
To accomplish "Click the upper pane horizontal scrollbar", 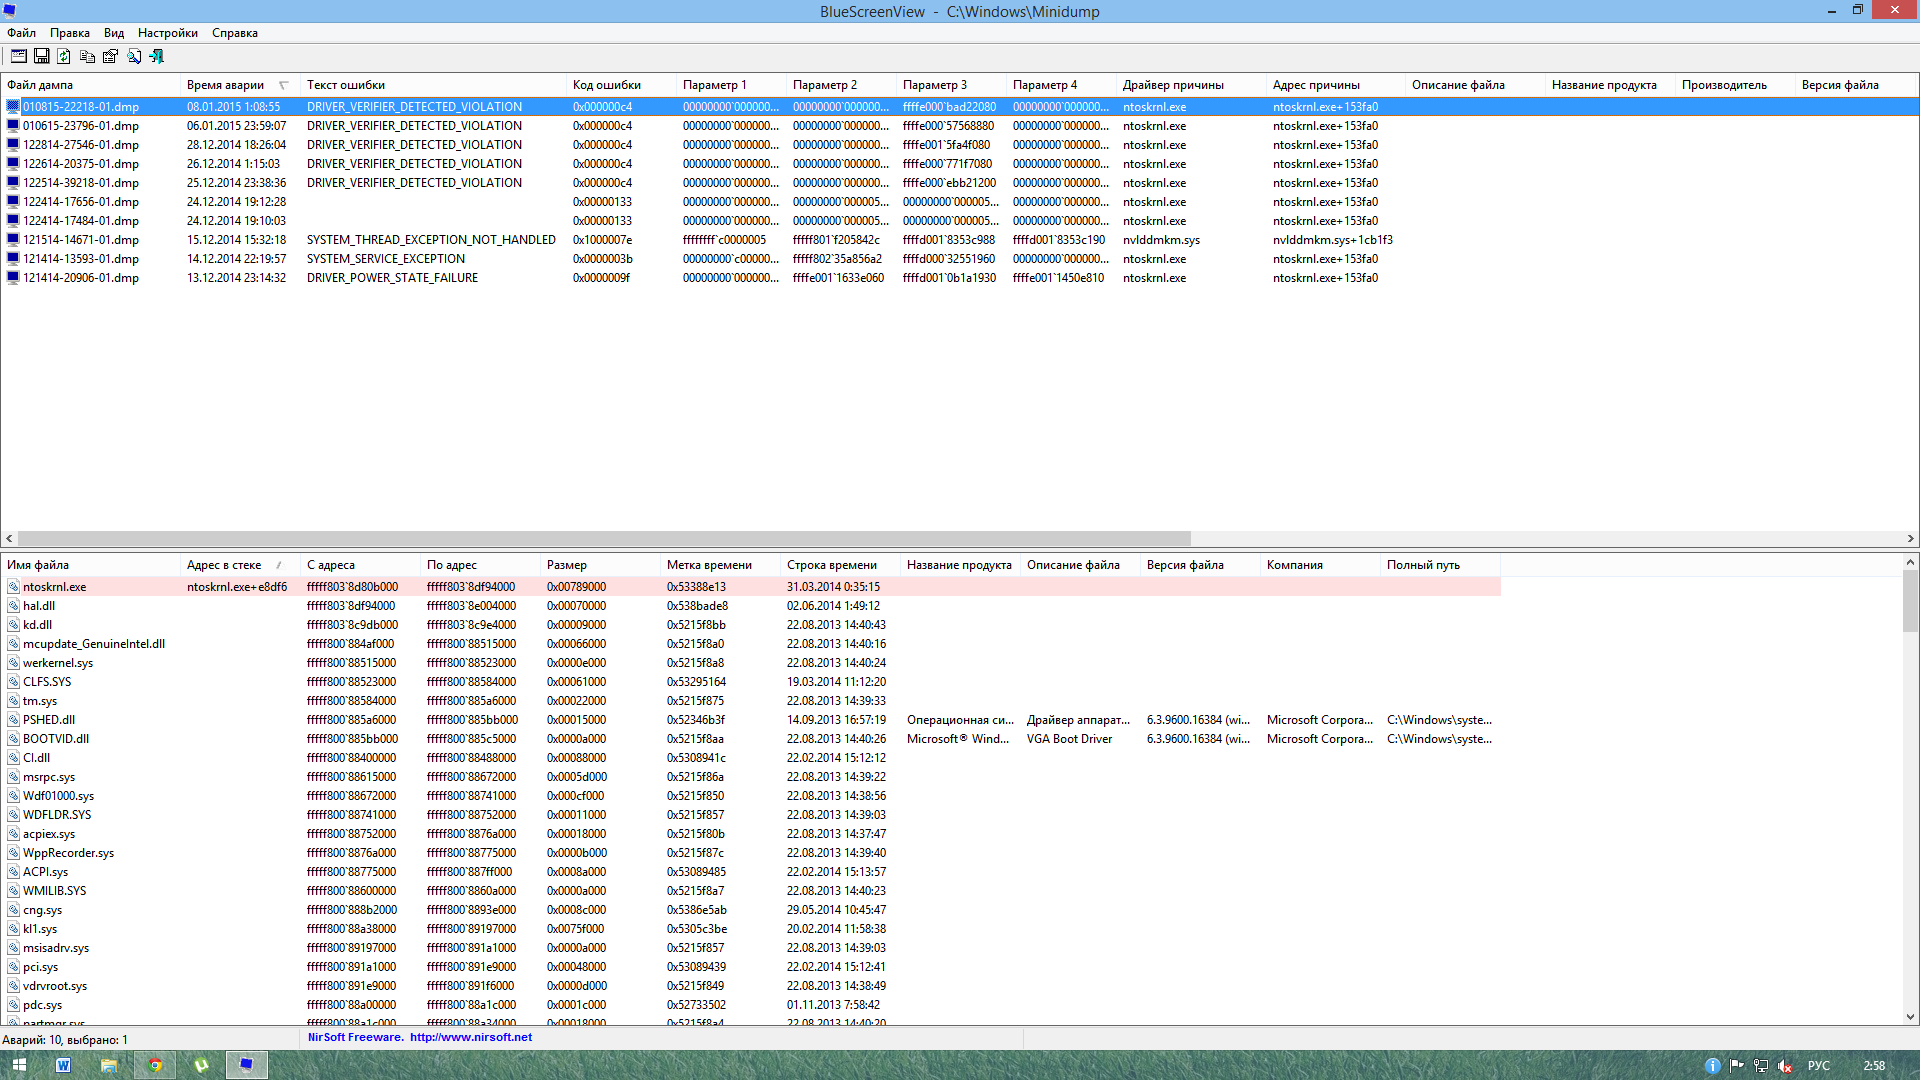I will [x=605, y=538].
